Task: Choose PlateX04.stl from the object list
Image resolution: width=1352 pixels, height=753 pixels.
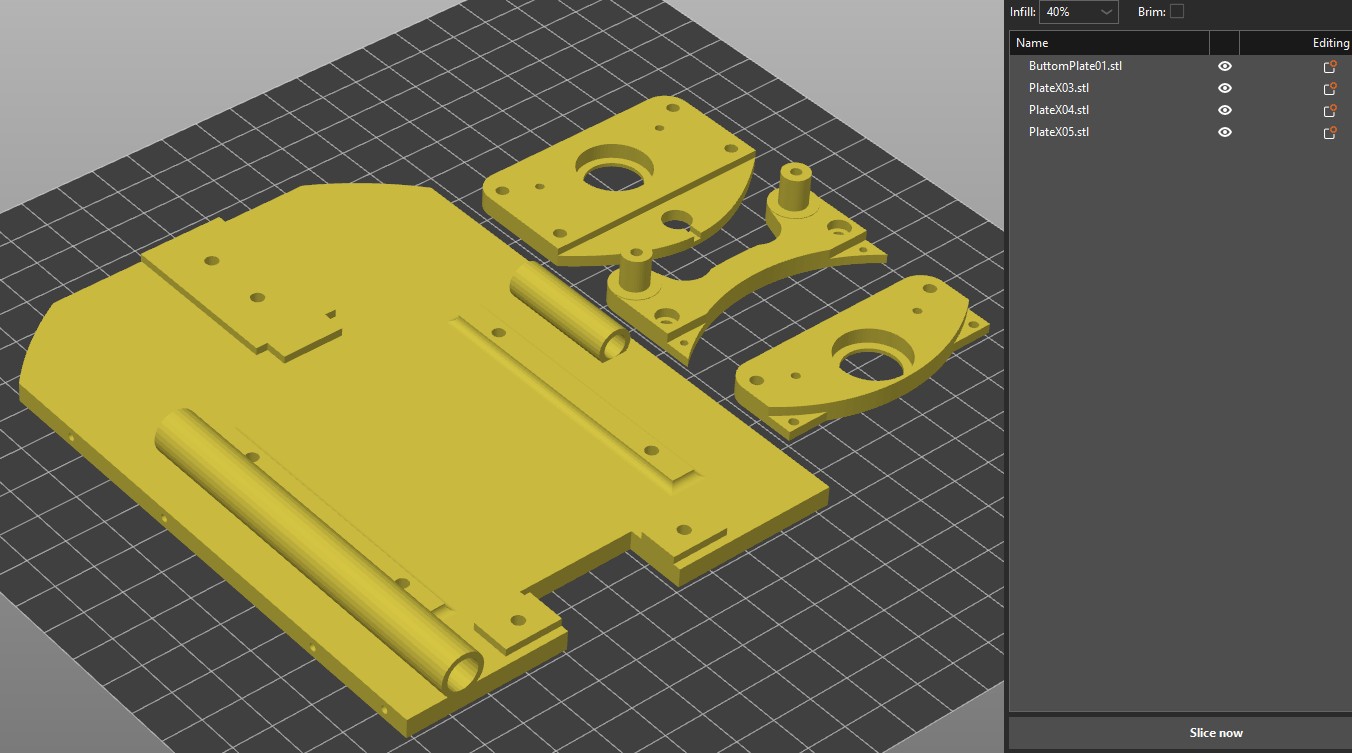Action: tap(1058, 110)
